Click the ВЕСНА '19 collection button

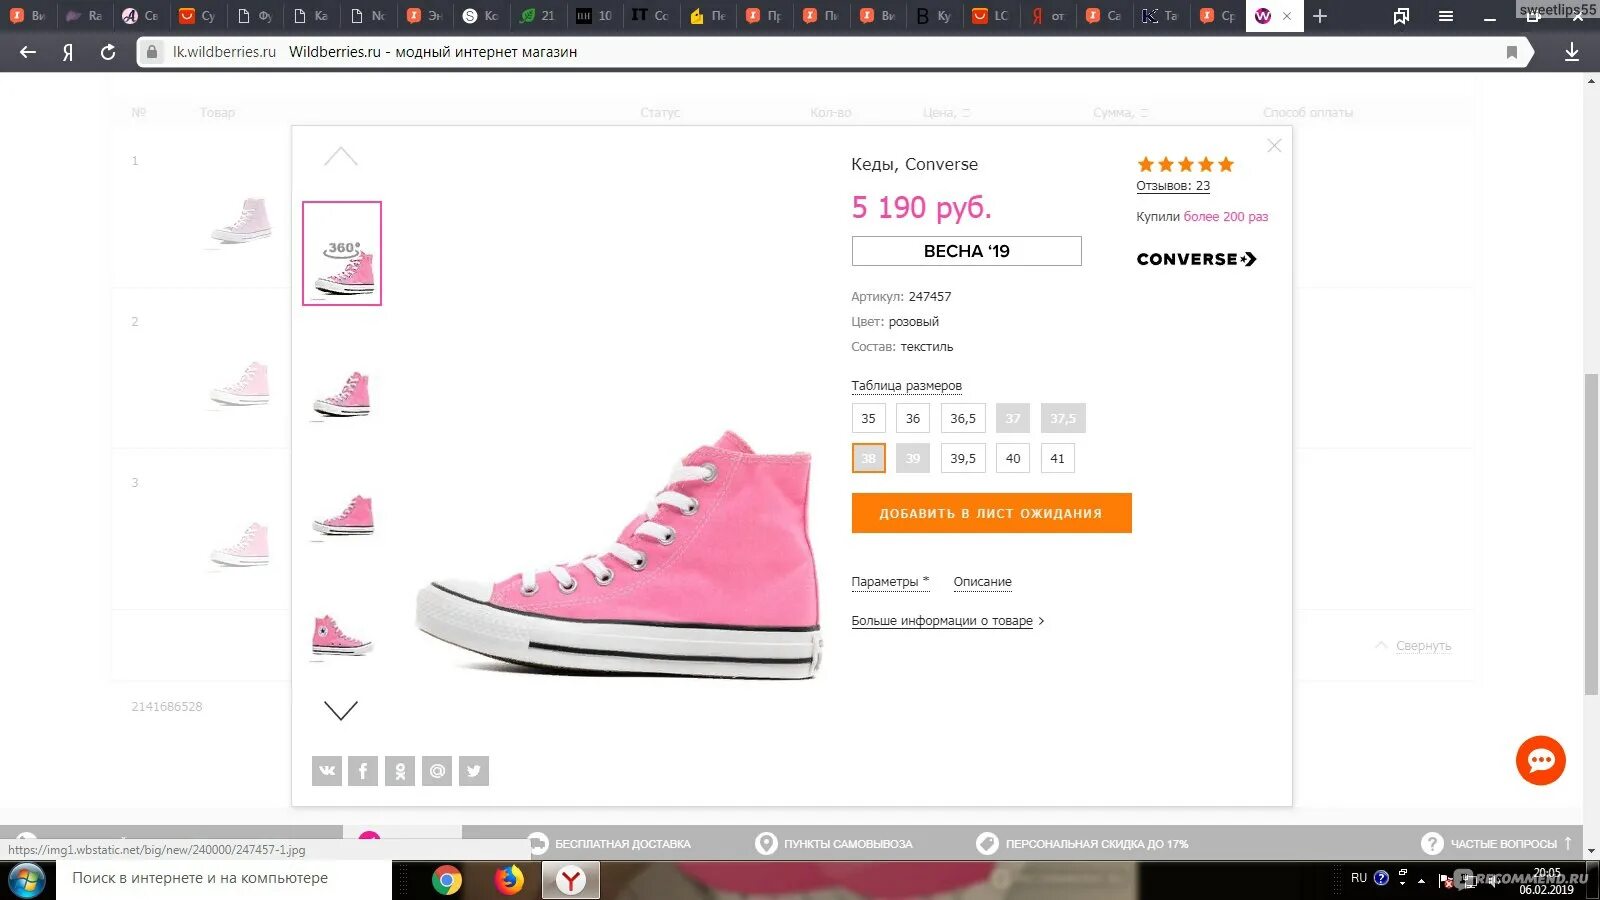(x=966, y=251)
